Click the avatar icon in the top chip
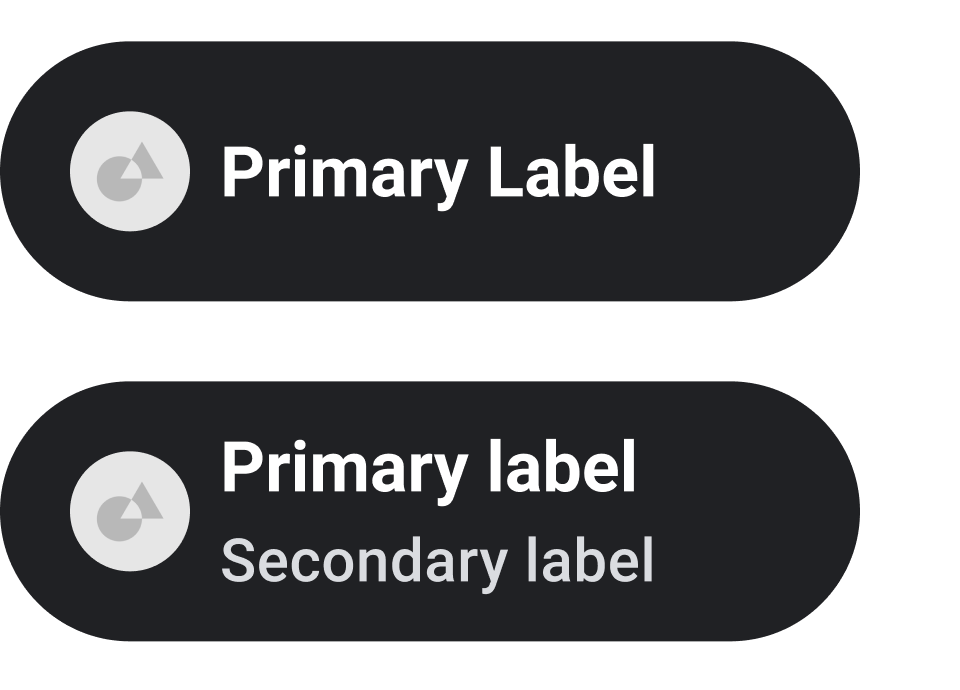 [130, 171]
